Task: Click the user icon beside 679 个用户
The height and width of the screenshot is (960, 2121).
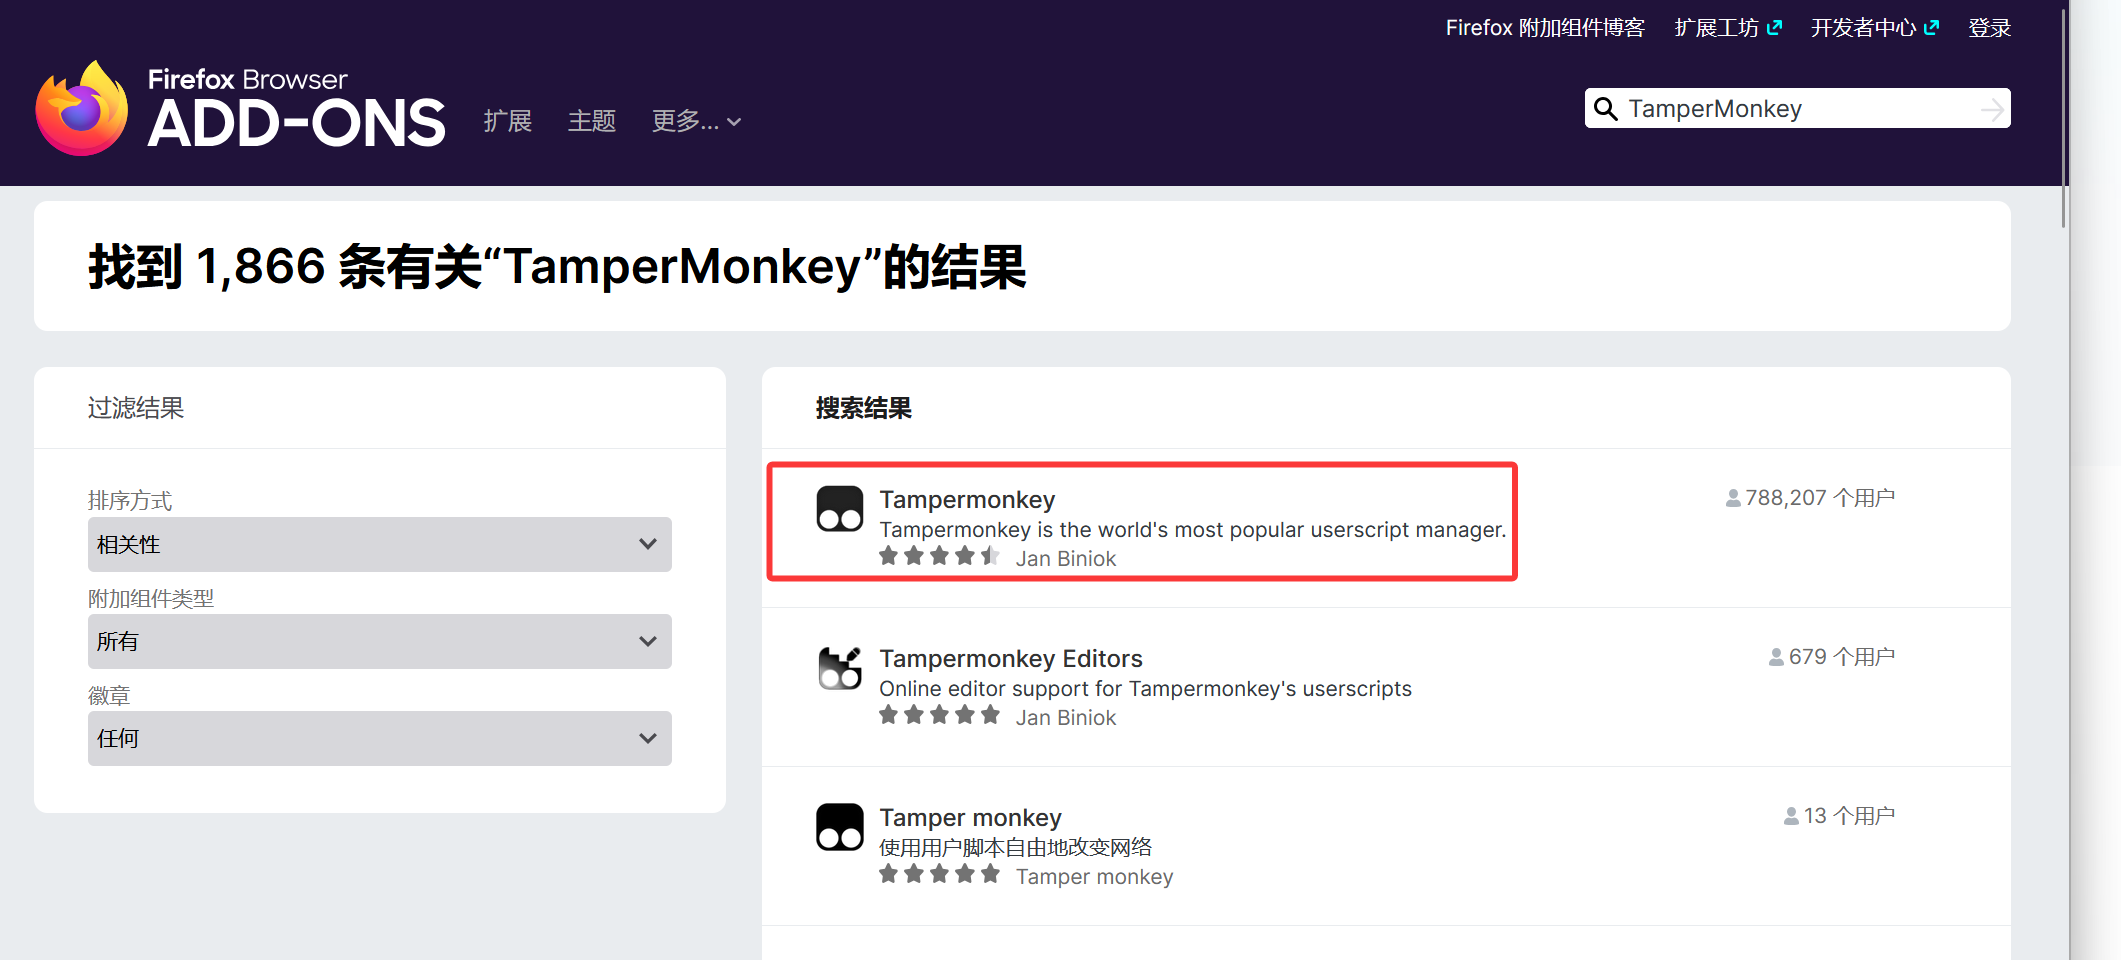Action: coord(1776,657)
